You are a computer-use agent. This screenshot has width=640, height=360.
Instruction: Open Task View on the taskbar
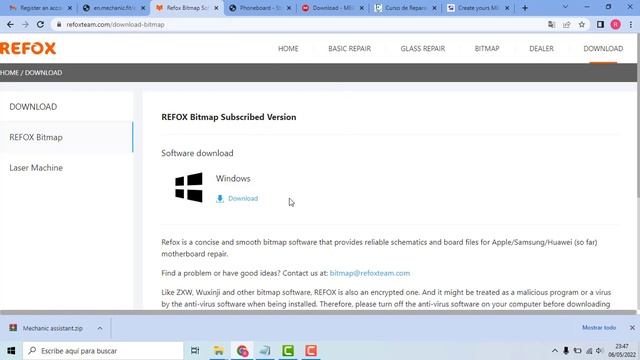(195, 351)
